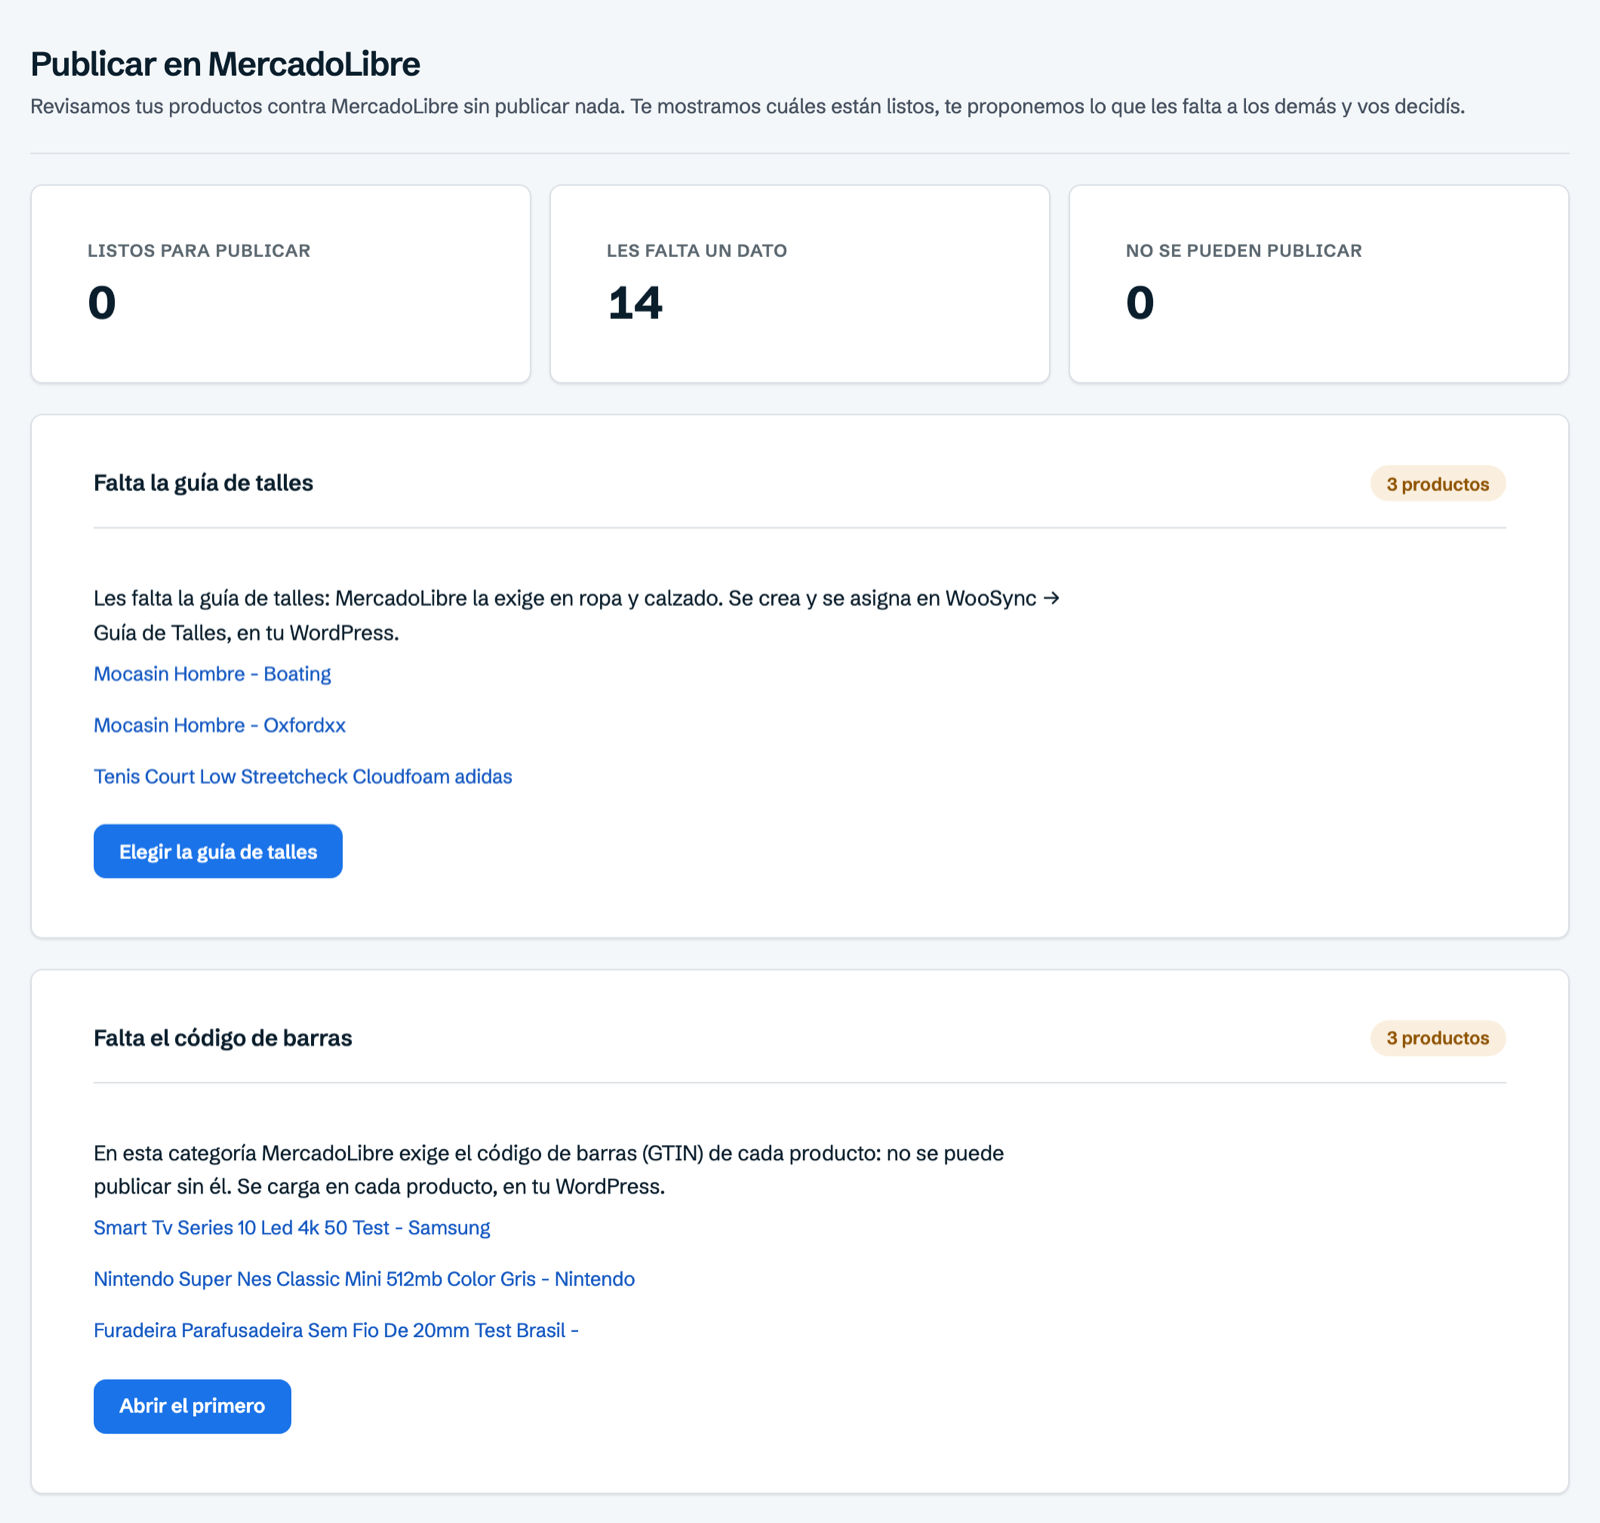Open the Mocasin Hombre - Boating product link
This screenshot has width=1600, height=1523.
pyautogui.click(x=212, y=674)
